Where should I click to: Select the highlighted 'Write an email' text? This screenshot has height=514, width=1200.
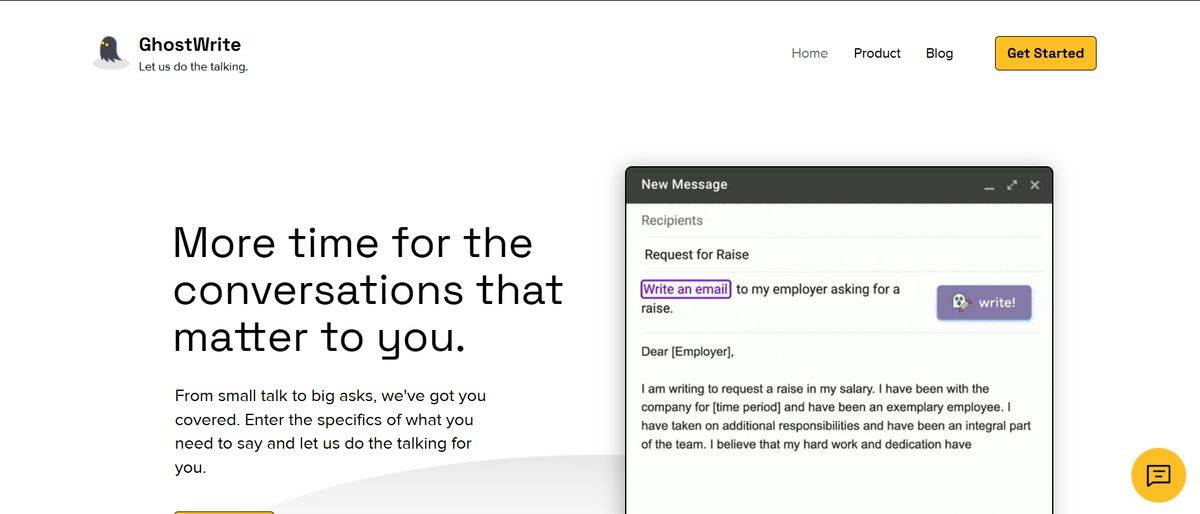685,289
